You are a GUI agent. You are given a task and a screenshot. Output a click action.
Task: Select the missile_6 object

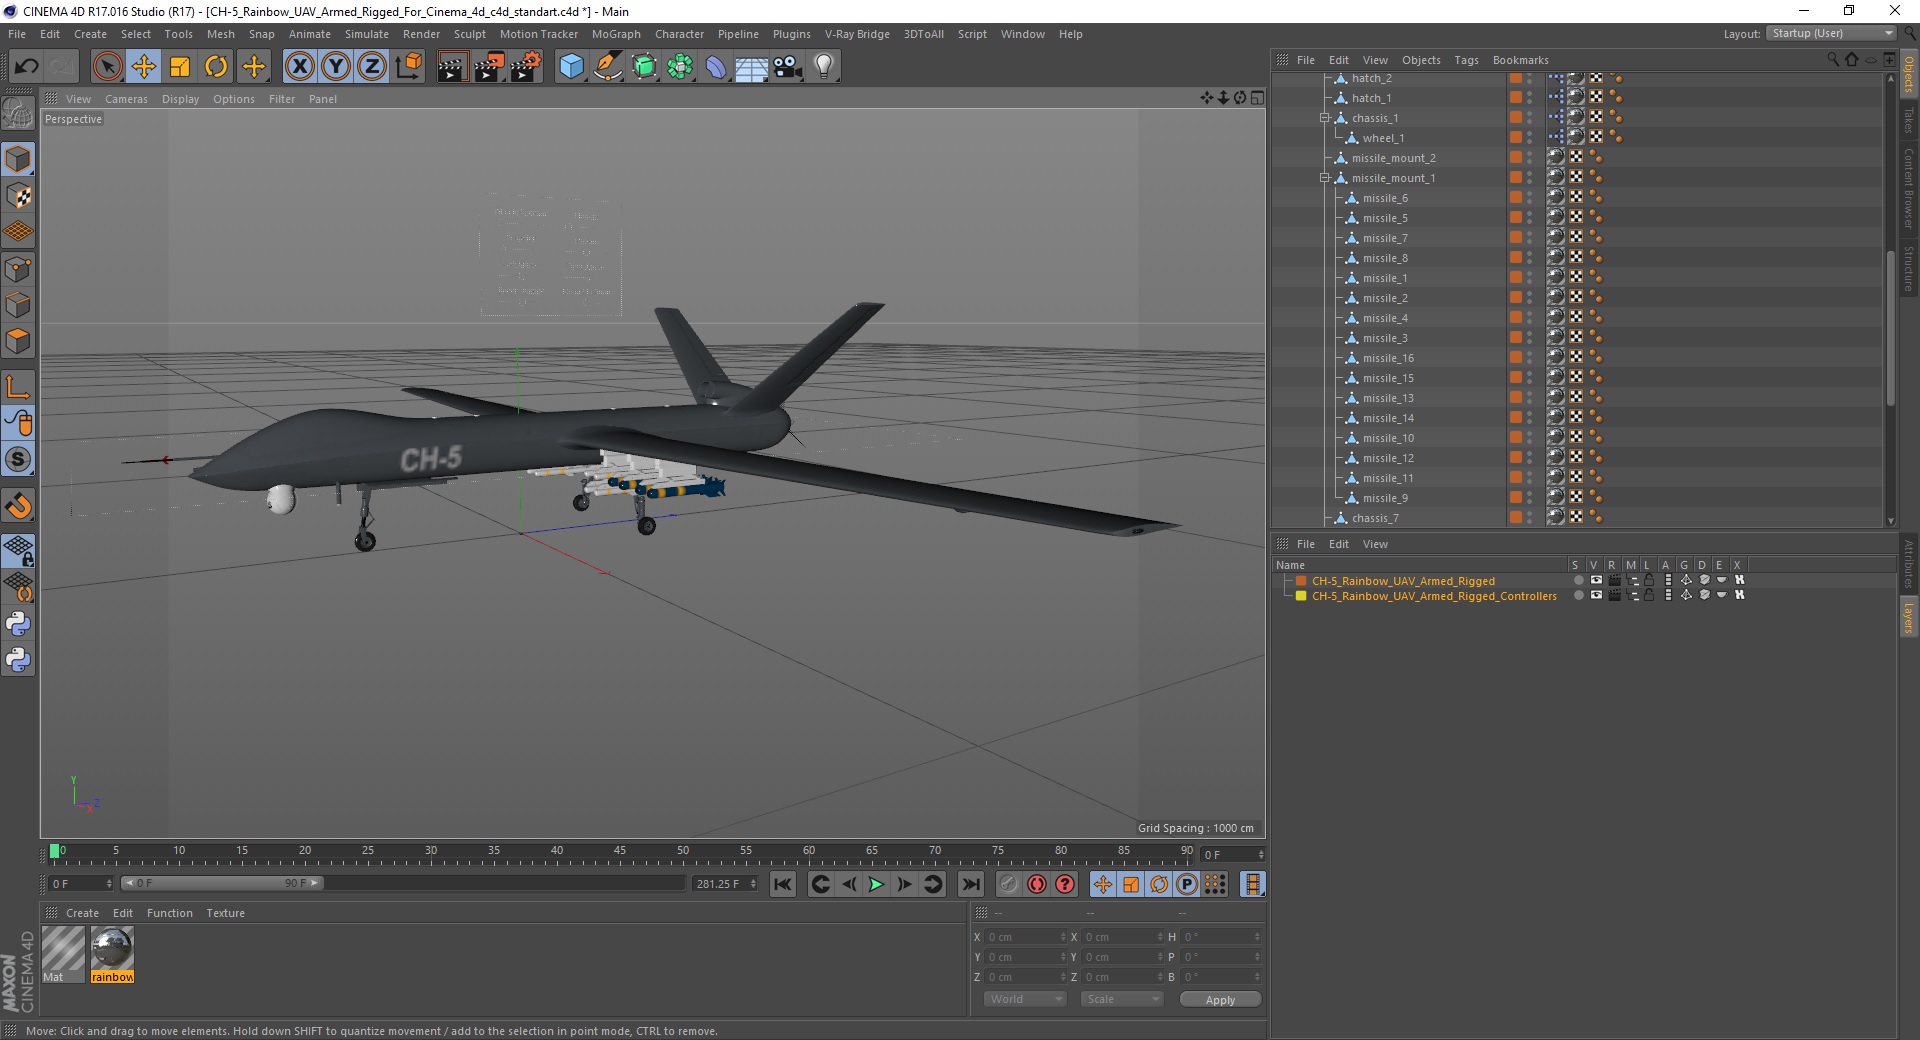point(1384,198)
